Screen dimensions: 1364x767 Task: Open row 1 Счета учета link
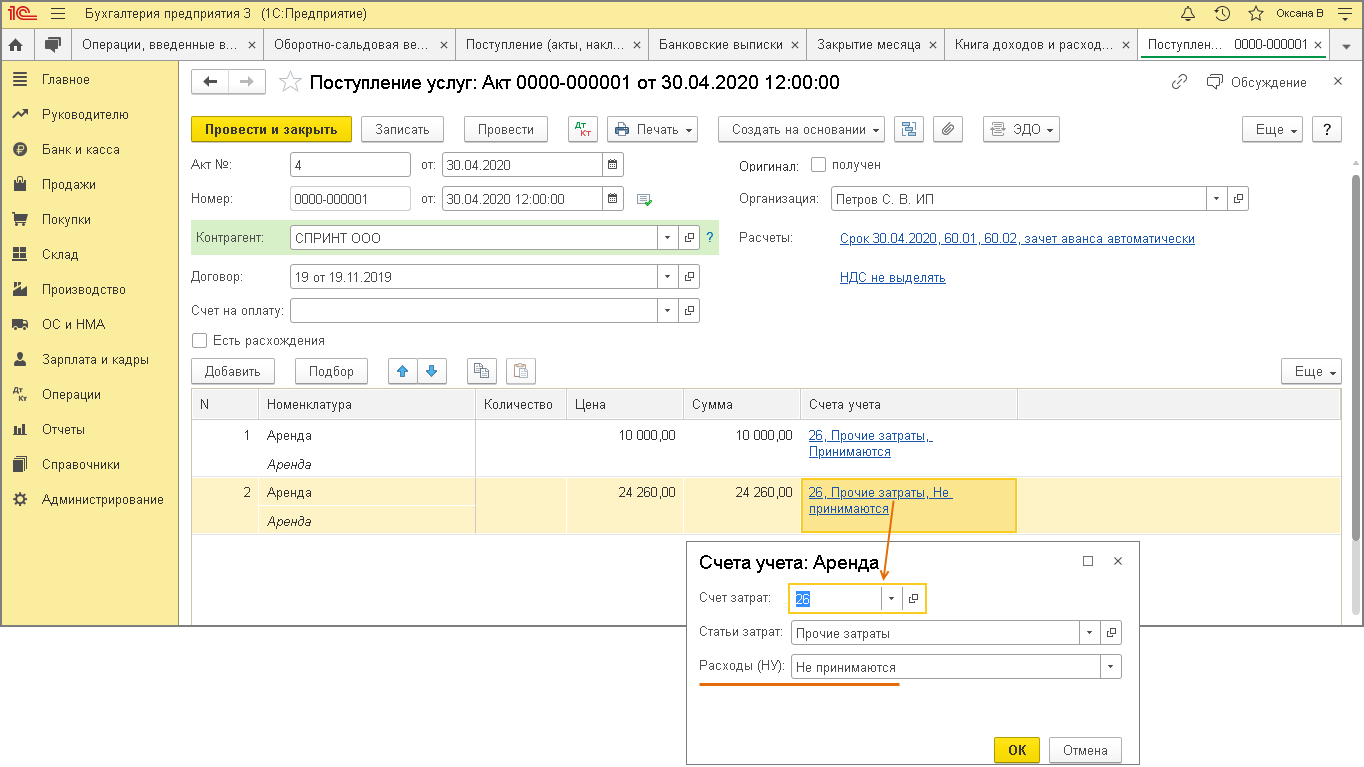tap(870, 444)
